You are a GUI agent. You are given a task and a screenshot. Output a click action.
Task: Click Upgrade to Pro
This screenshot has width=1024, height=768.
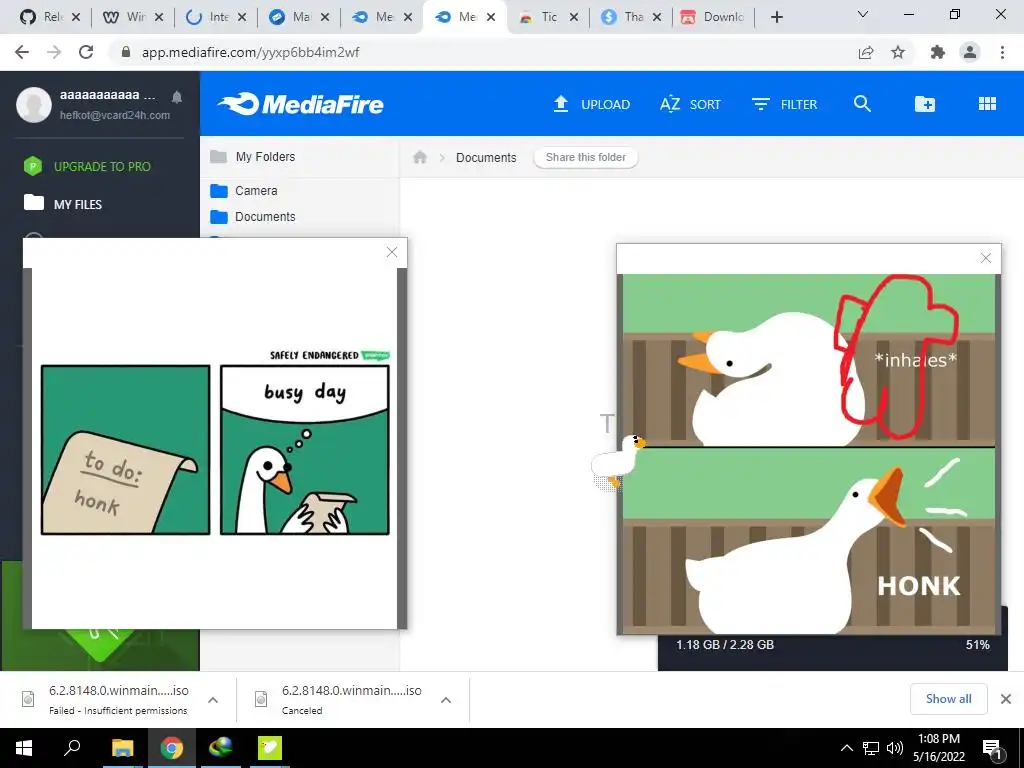tap(88, 167)
